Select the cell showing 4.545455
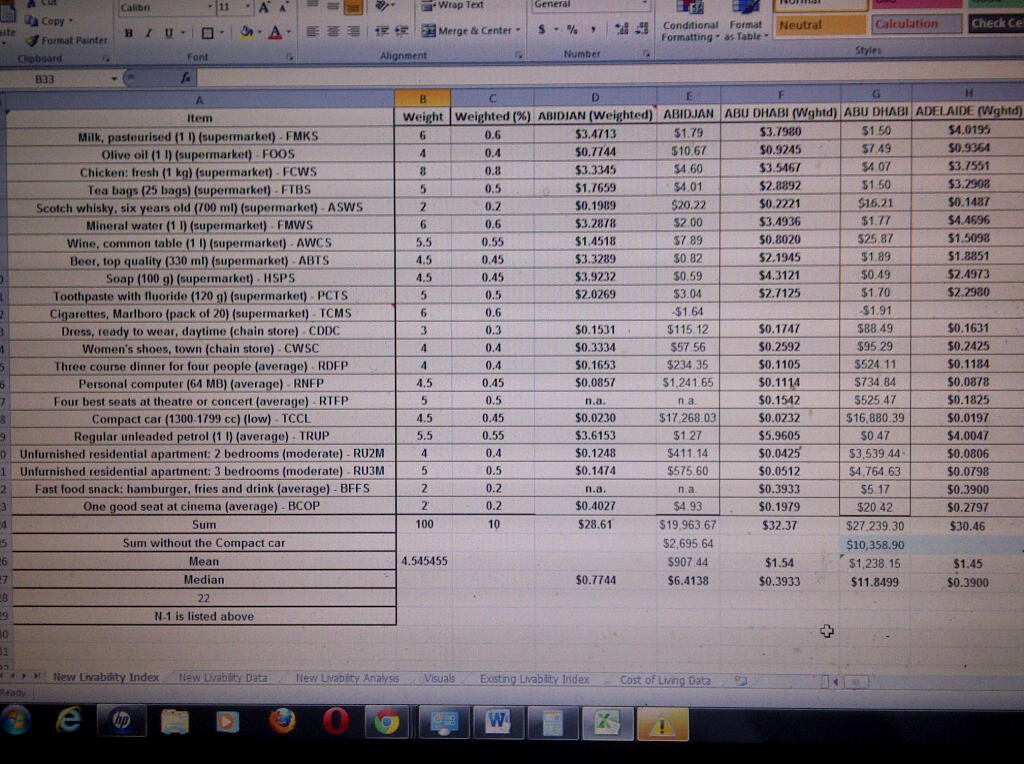The image size is (1024, 764). tap(424, 561)
